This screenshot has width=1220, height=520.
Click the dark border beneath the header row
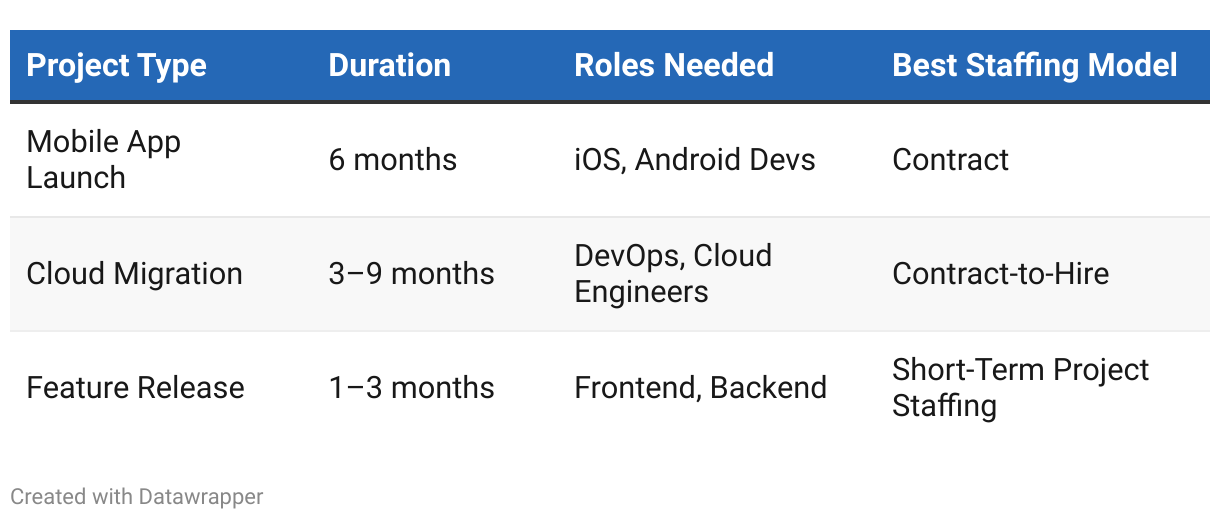point(610,101)
